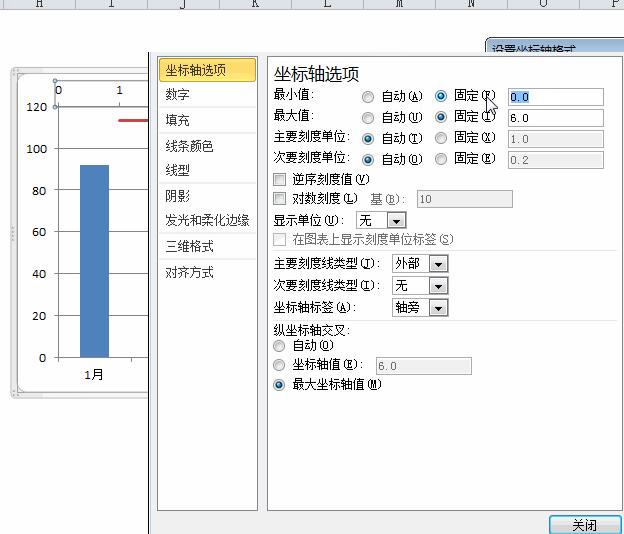Enable 逆序刻度值 checkbox
Viewport: 624px width, 534px height.
(x=280, y=179)
